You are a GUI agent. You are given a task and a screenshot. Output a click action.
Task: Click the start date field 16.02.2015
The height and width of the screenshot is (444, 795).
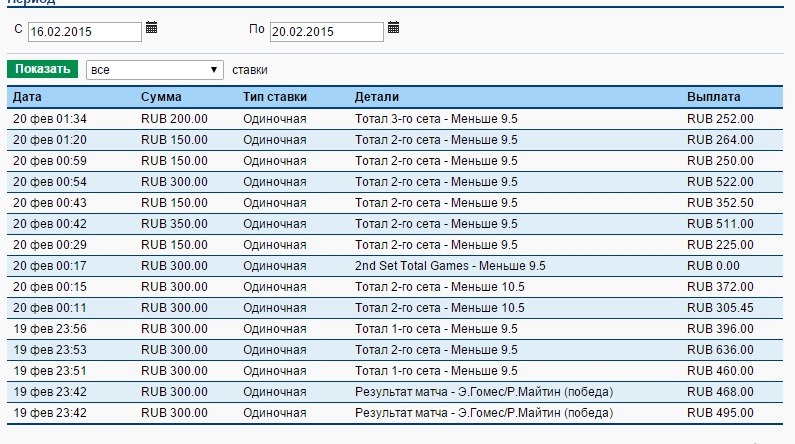[85, 31]
